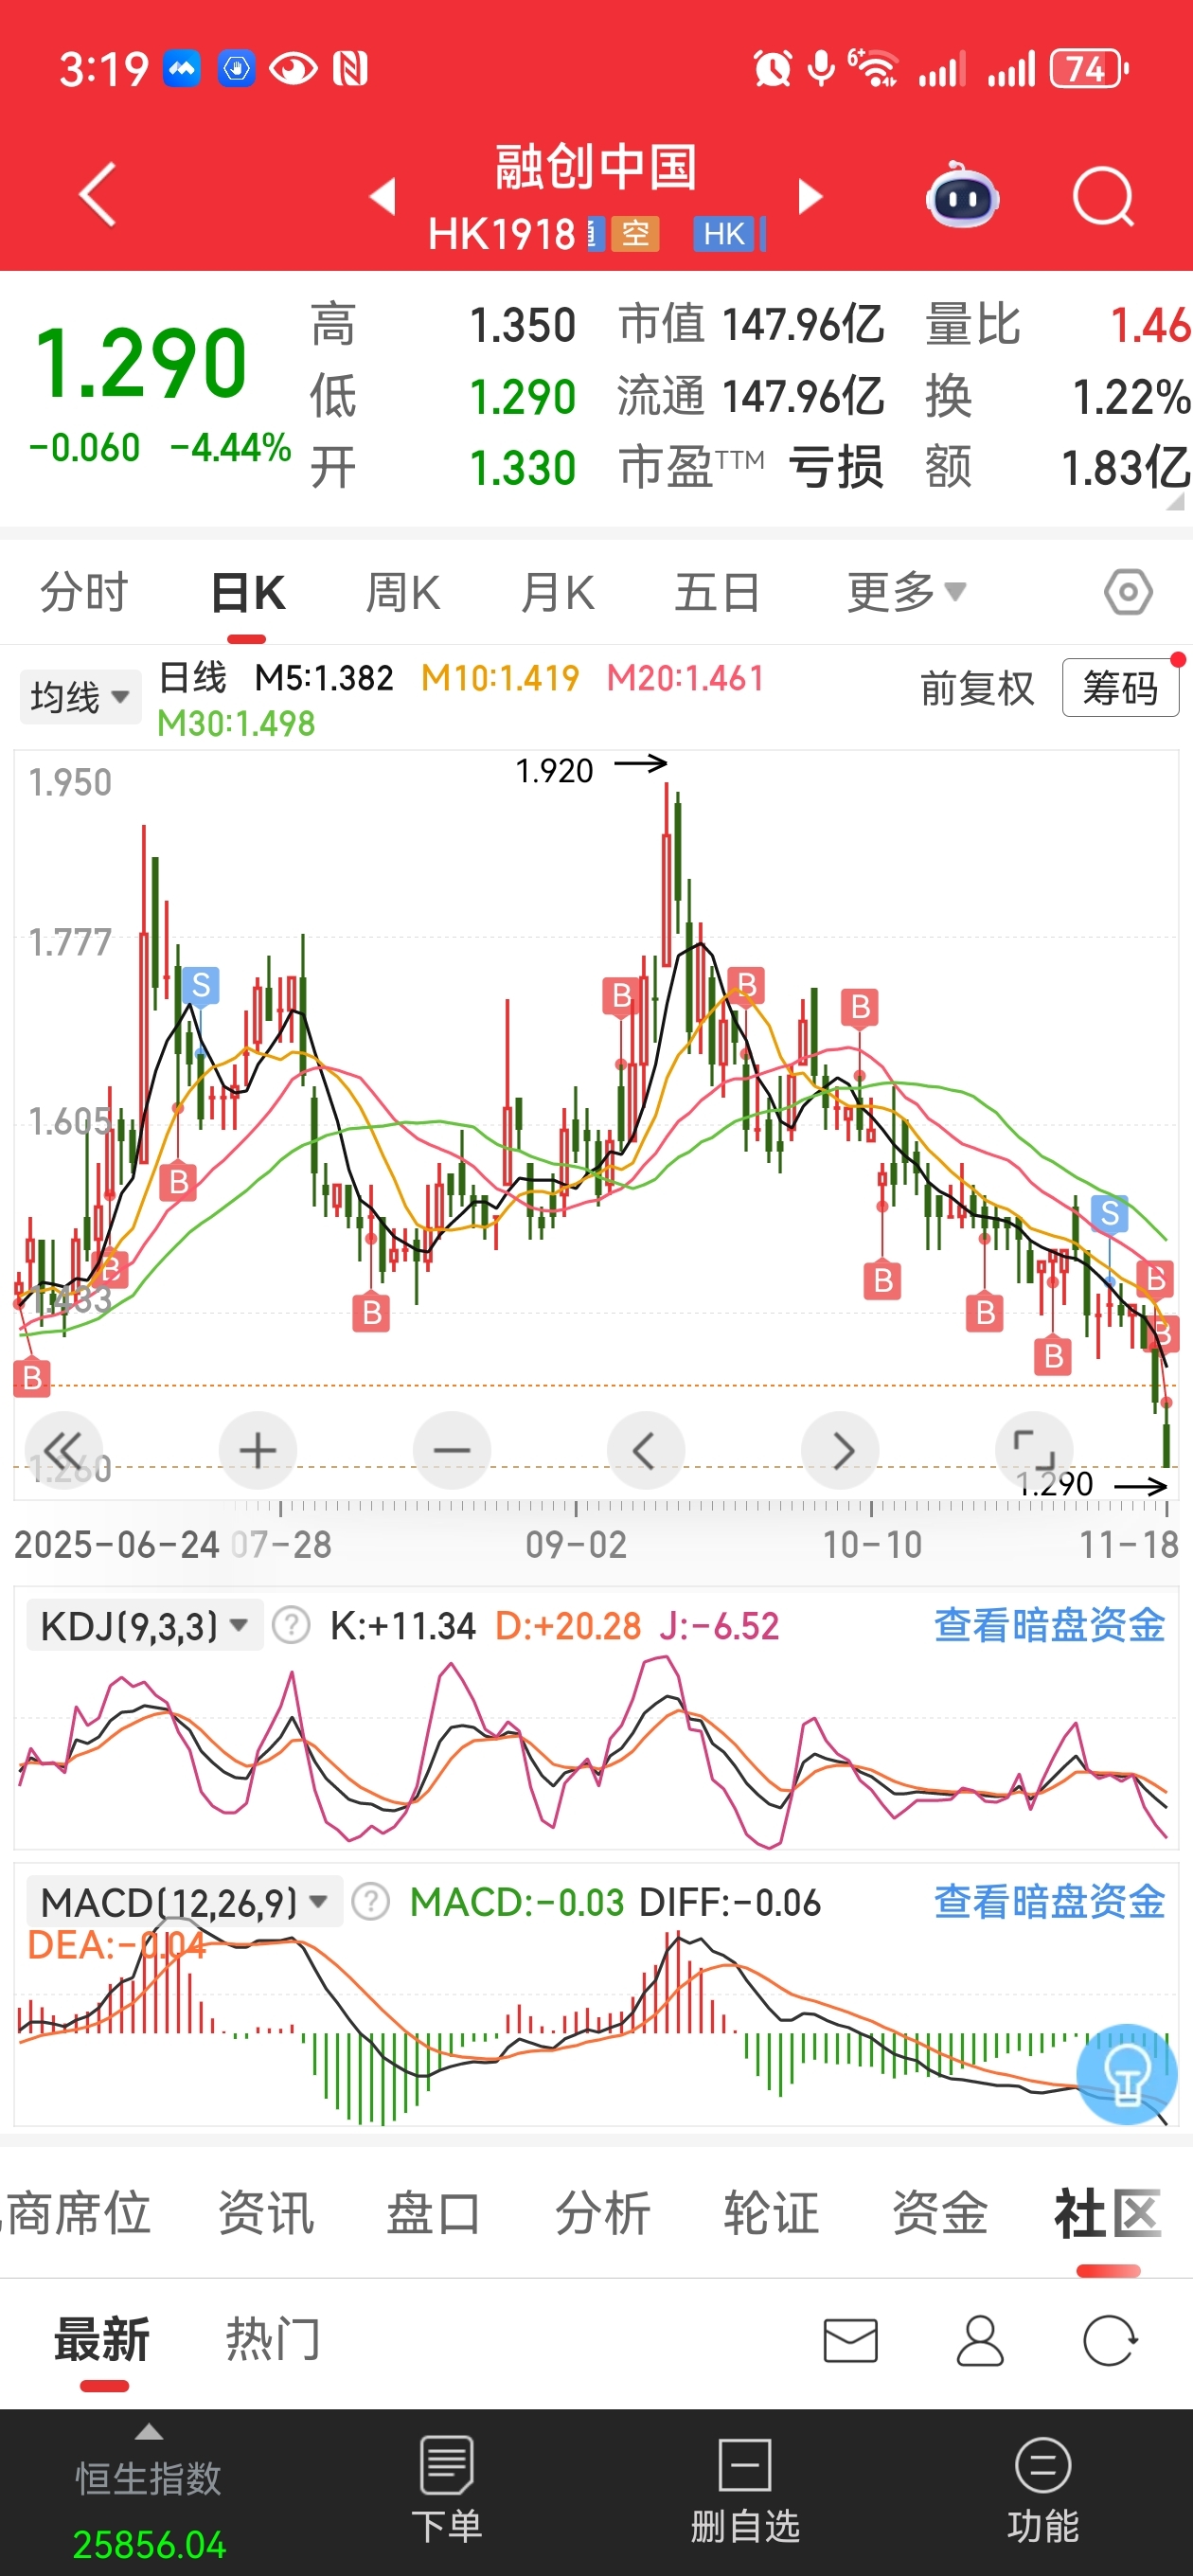
Task: Switch to 周K chart tab
Action: coord(403,592)
